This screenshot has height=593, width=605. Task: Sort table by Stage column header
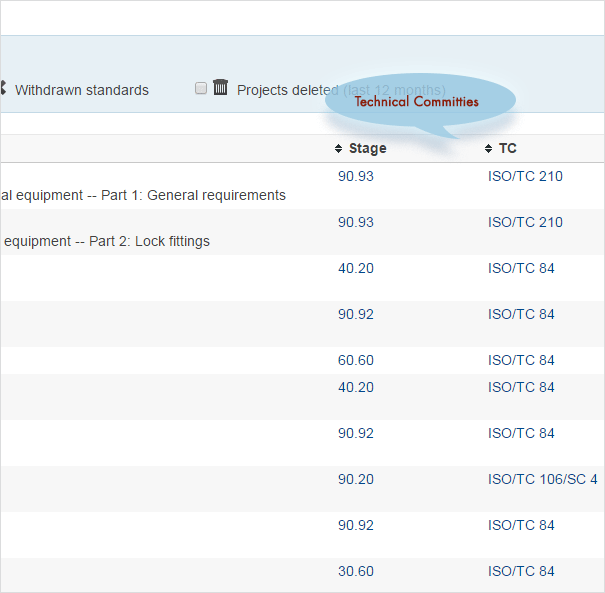pyautogui.click(x=367, y=148)
